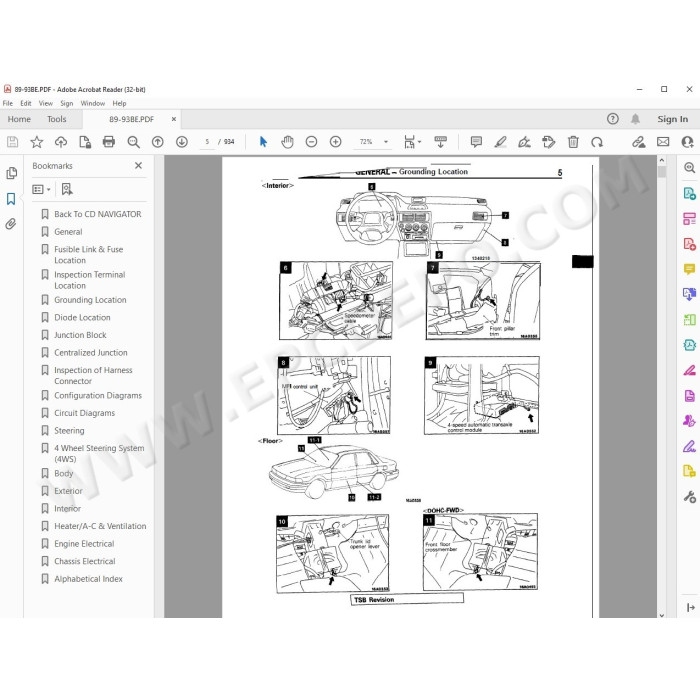Click the vertical scrollbar up arrow
Screen dimensions: 700x700
coord(662,160)
